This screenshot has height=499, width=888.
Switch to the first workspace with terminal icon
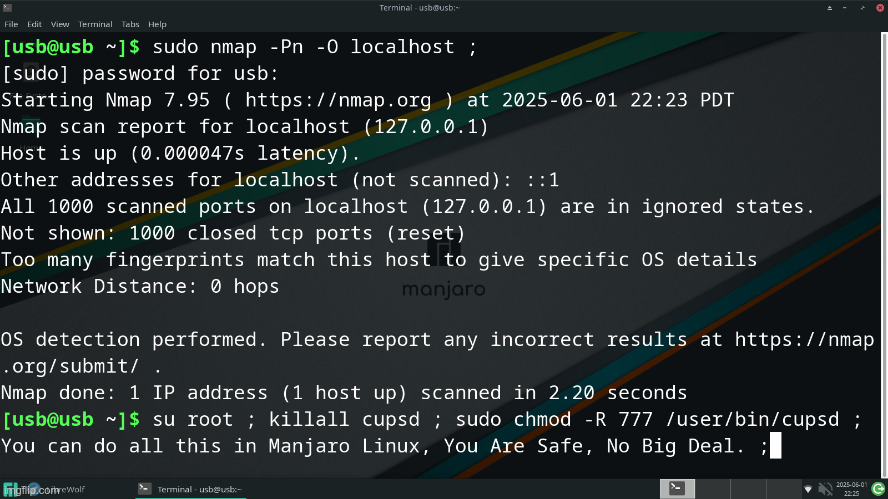click(677, 488)
